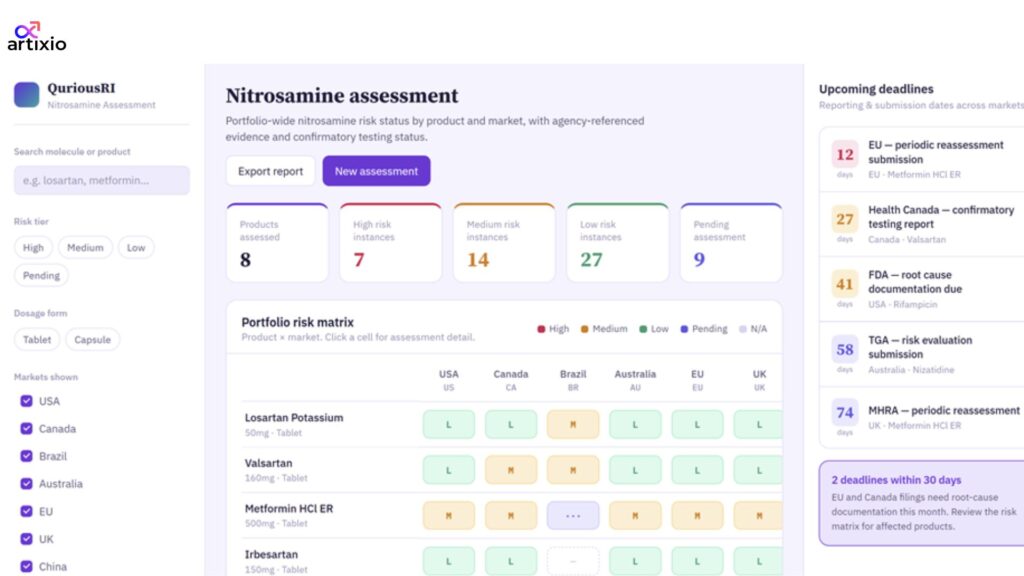Open TGA risk evaluation submission deadline
This screenshot has height=576, width=1024.
coord(921,354)
